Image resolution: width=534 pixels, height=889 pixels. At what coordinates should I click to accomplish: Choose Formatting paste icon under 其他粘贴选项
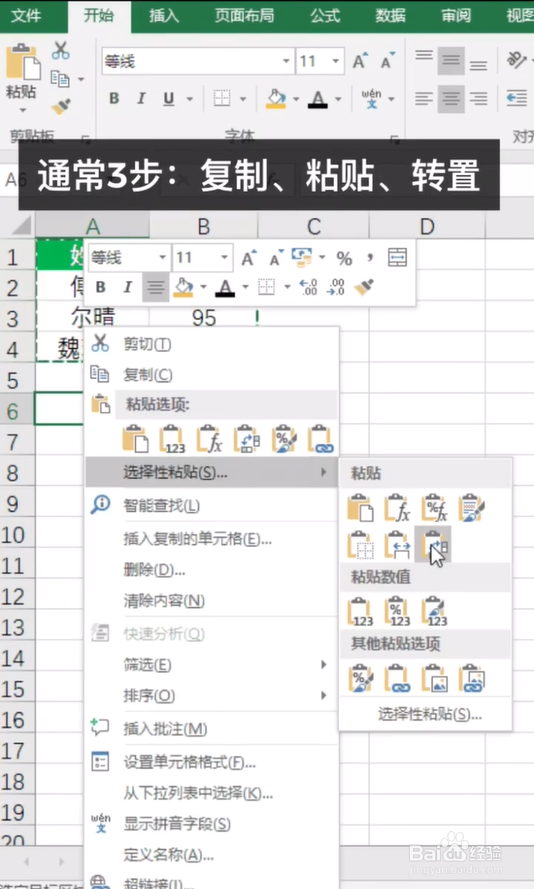point(361,679)
